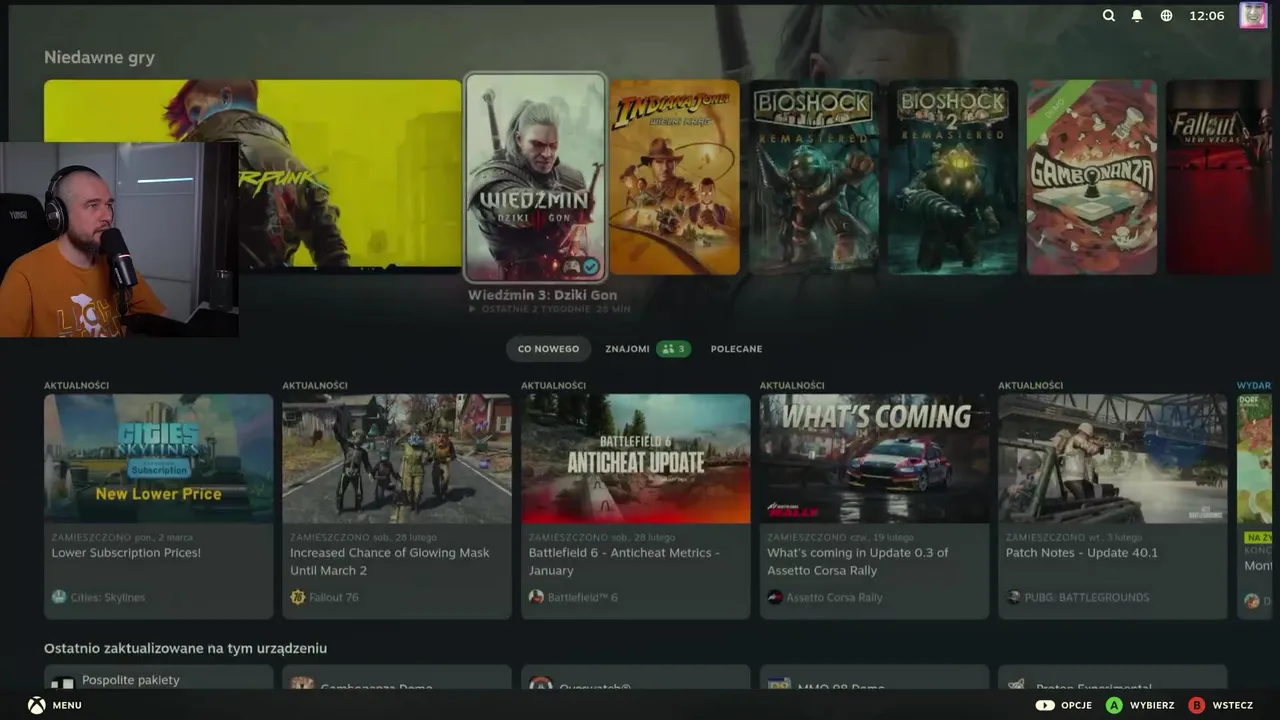Viewport: 1280px width, 720px height.
Task: Open Gambonanza game cover
Action: (x=1092, y=177)
